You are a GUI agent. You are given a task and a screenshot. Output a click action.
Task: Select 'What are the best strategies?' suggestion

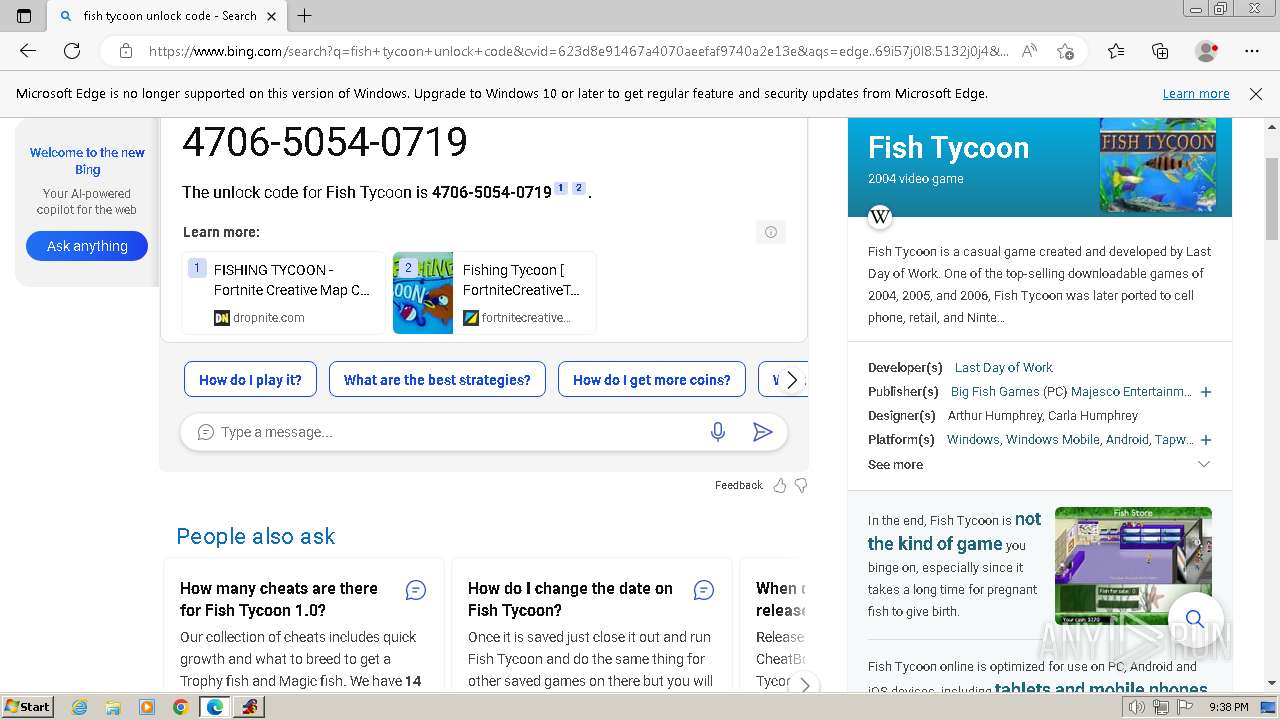tap(437, 380)
